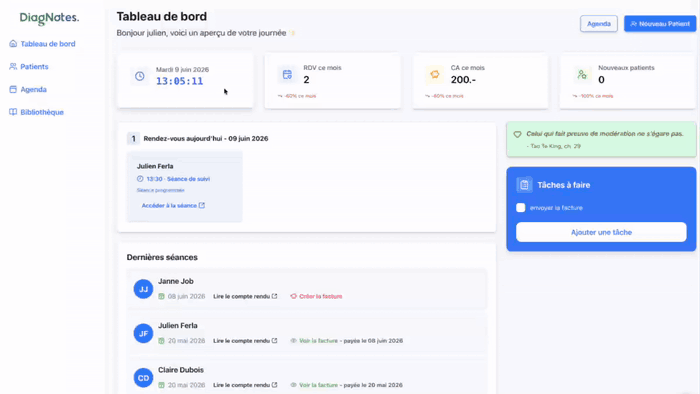Screen dimensions: 700x394
Task: Click the user icon in Nouveaux patients card
Action: click(x=582, y=74)
